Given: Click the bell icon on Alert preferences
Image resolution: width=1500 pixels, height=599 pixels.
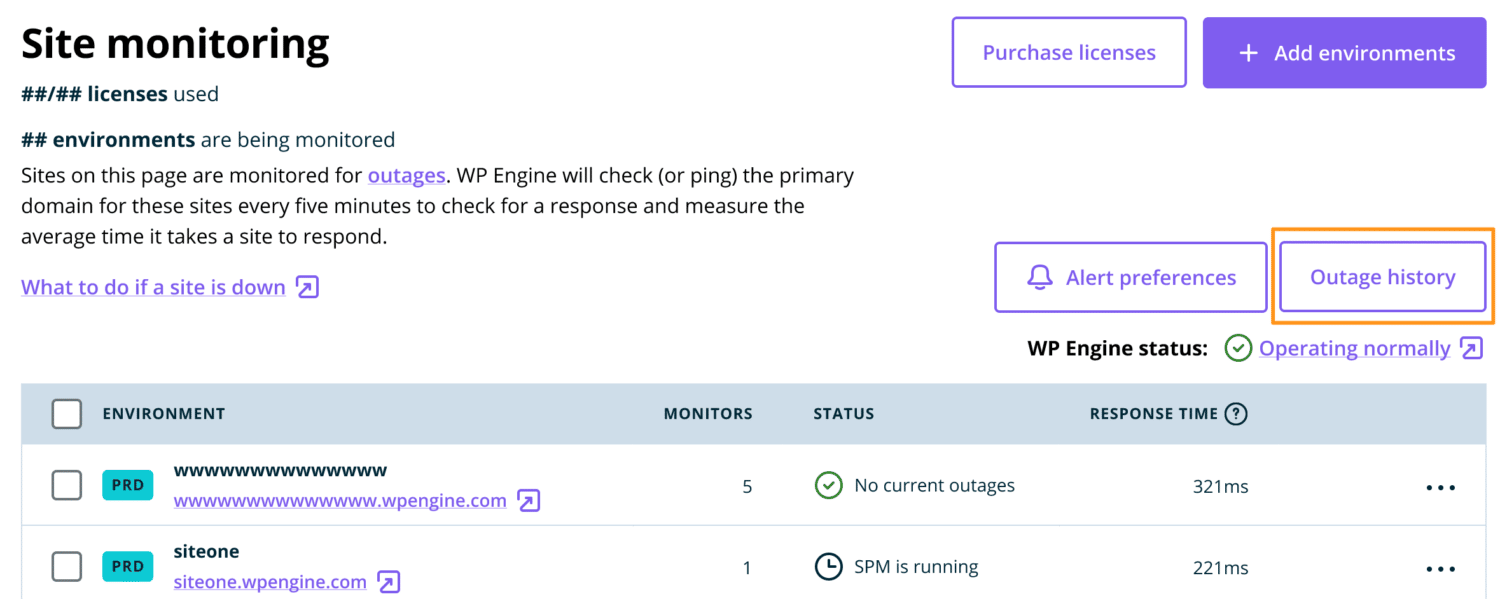Looking at the screenshot, I should 1041,277.
